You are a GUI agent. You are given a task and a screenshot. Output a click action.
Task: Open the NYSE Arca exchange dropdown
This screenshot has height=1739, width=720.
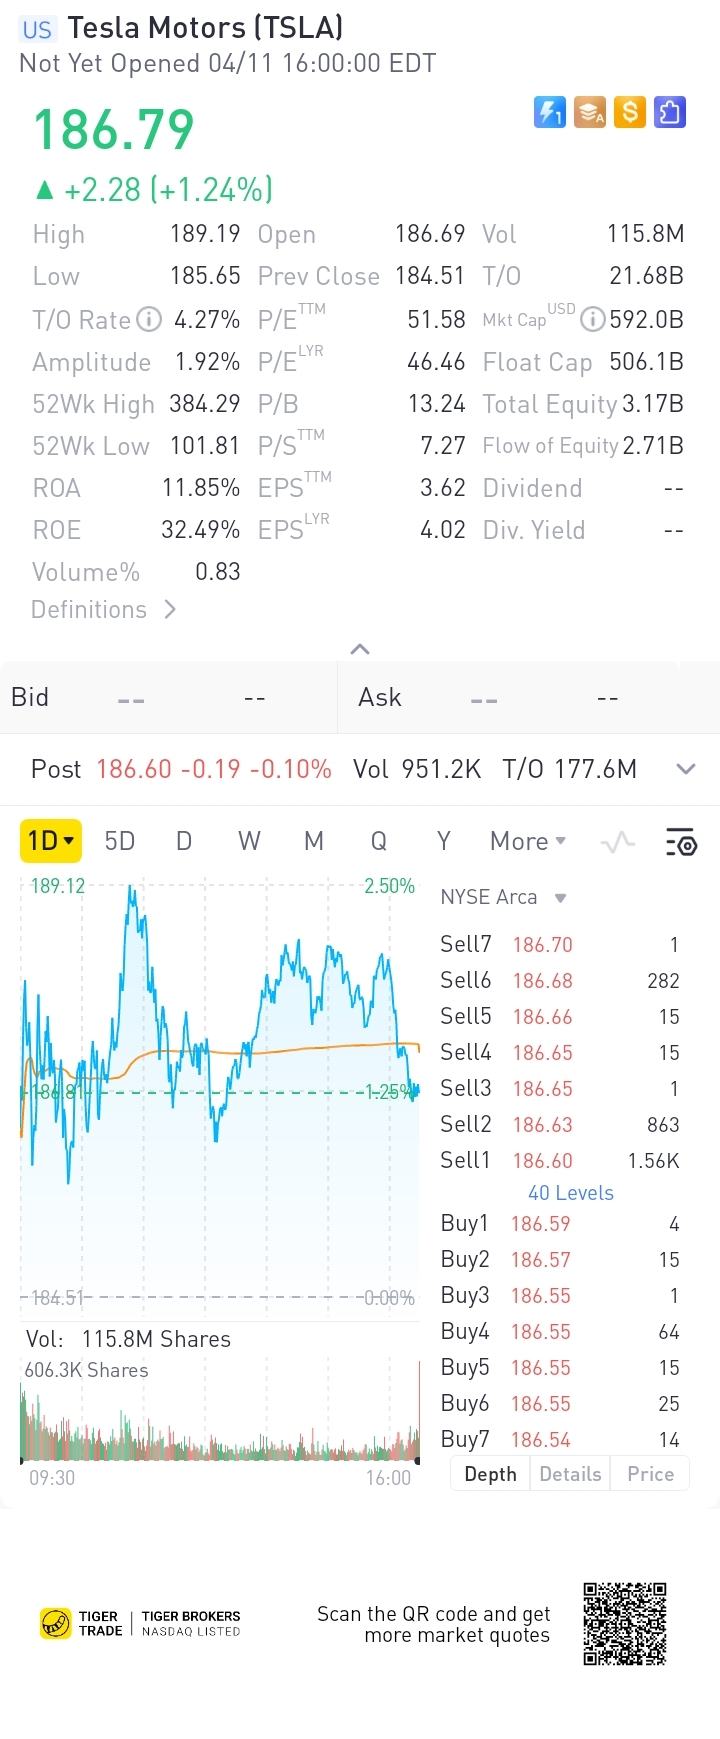[503, 897]
